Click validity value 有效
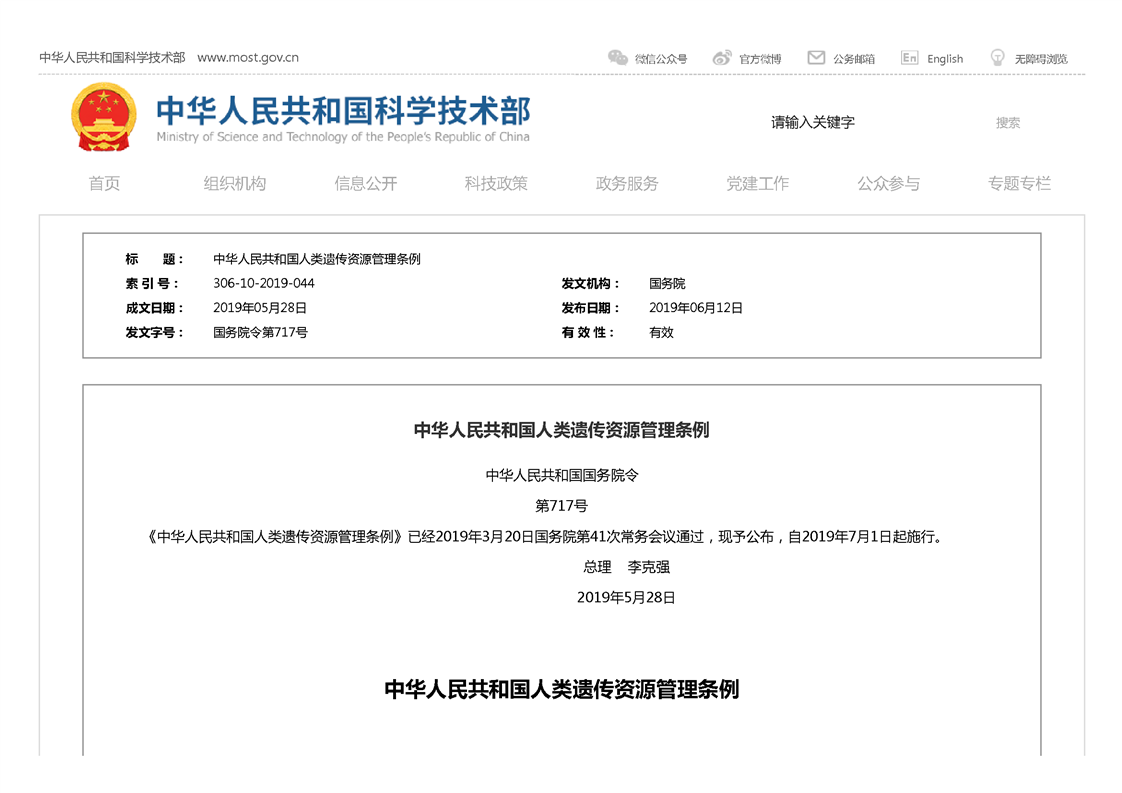 661,332
